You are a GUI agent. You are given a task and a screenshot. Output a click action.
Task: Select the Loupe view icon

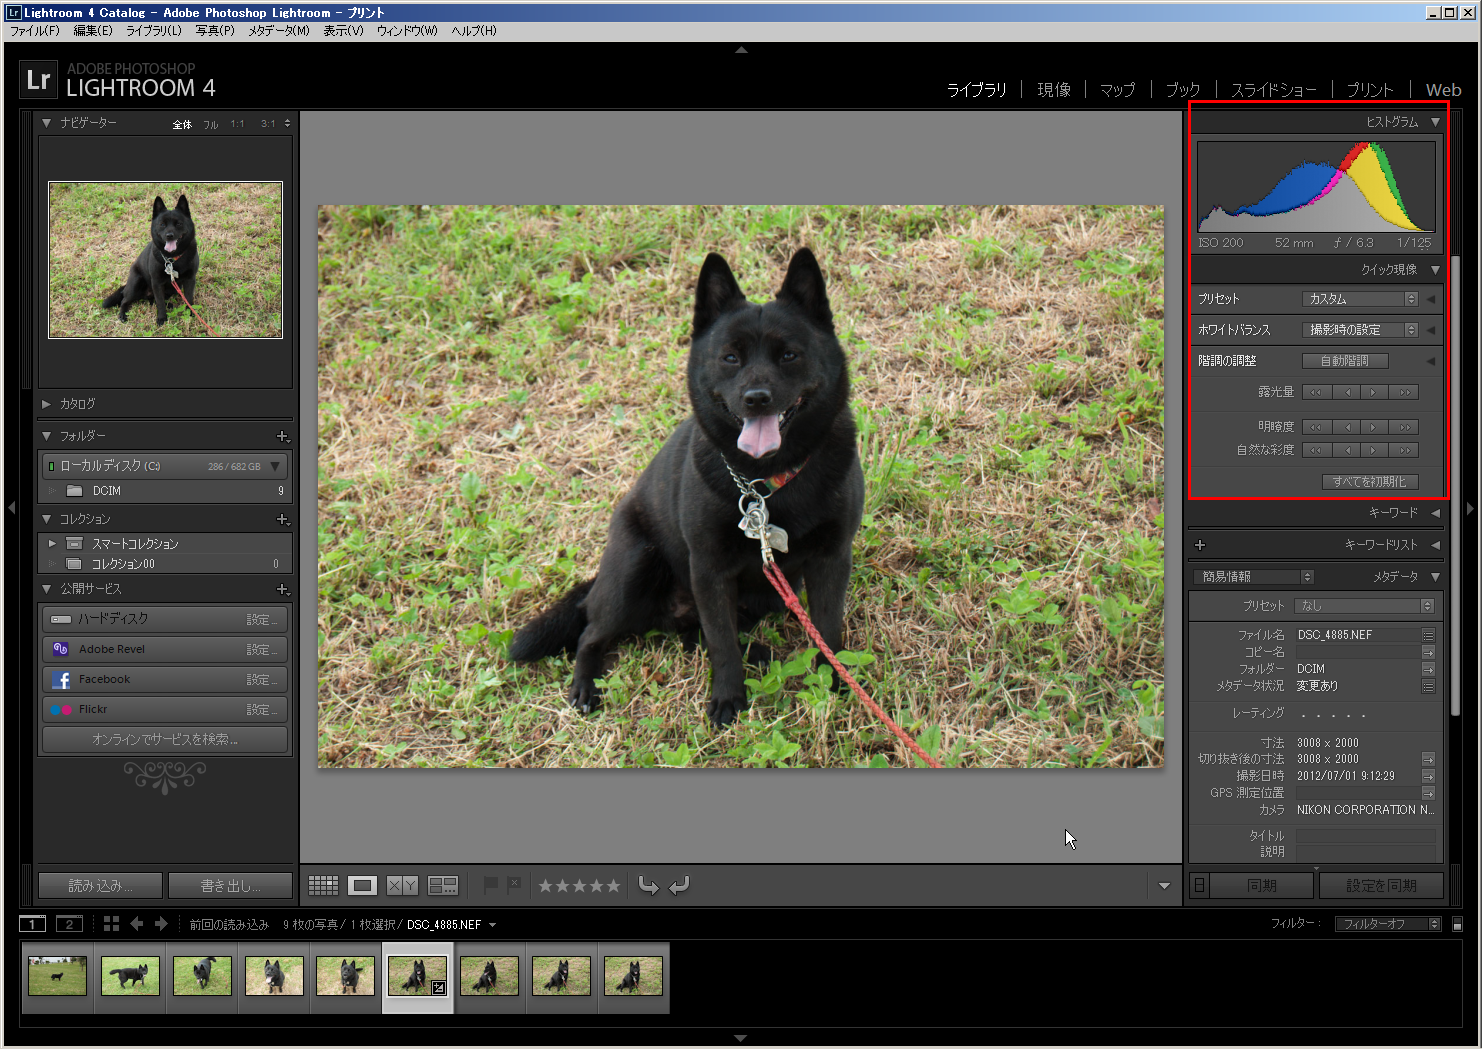(x=362, y=885)
